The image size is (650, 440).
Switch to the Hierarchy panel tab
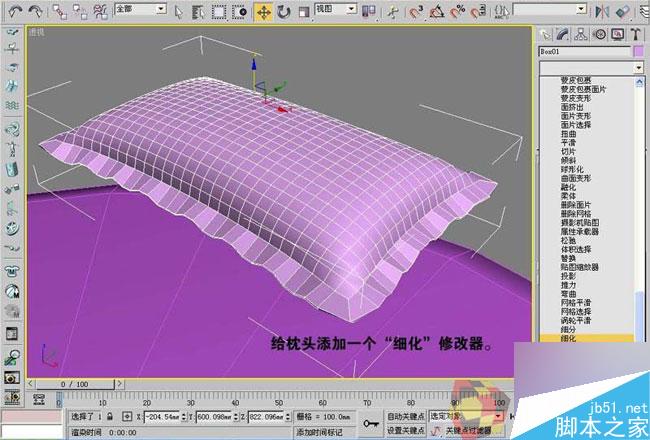pyautogui.click(x=581, y=35)
